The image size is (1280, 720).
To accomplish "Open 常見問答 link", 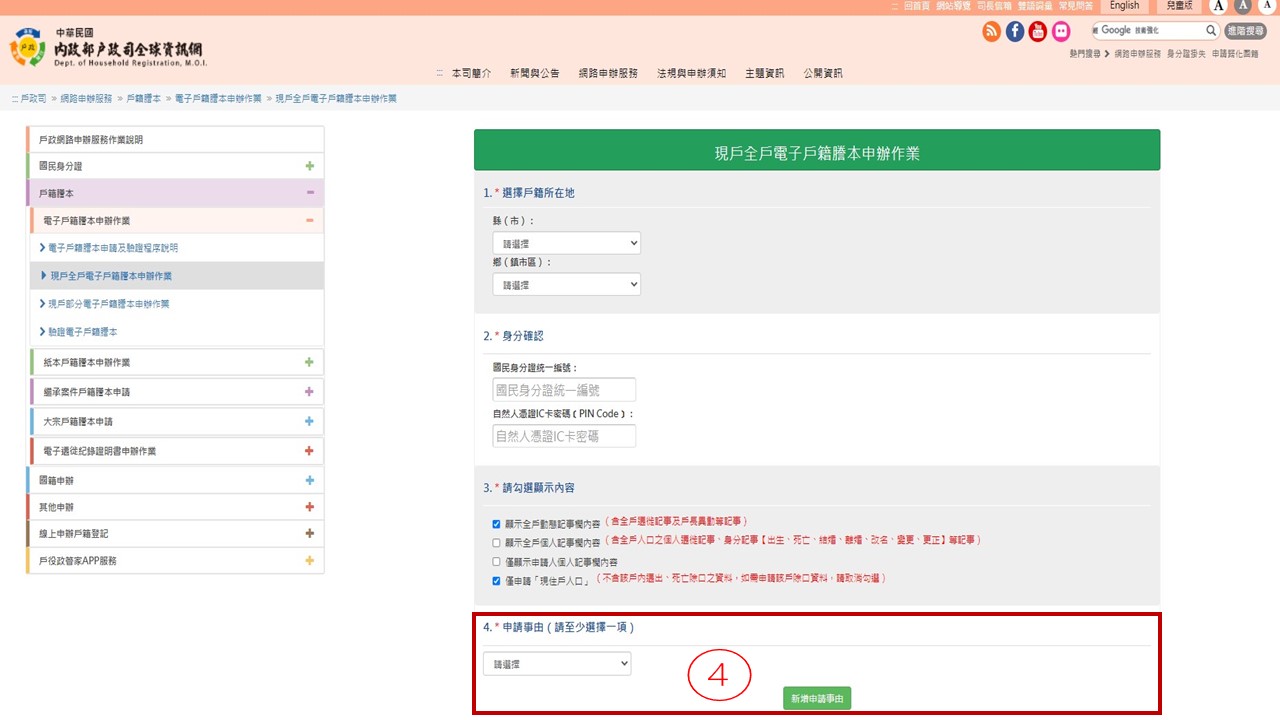I will click(1076, 6).
